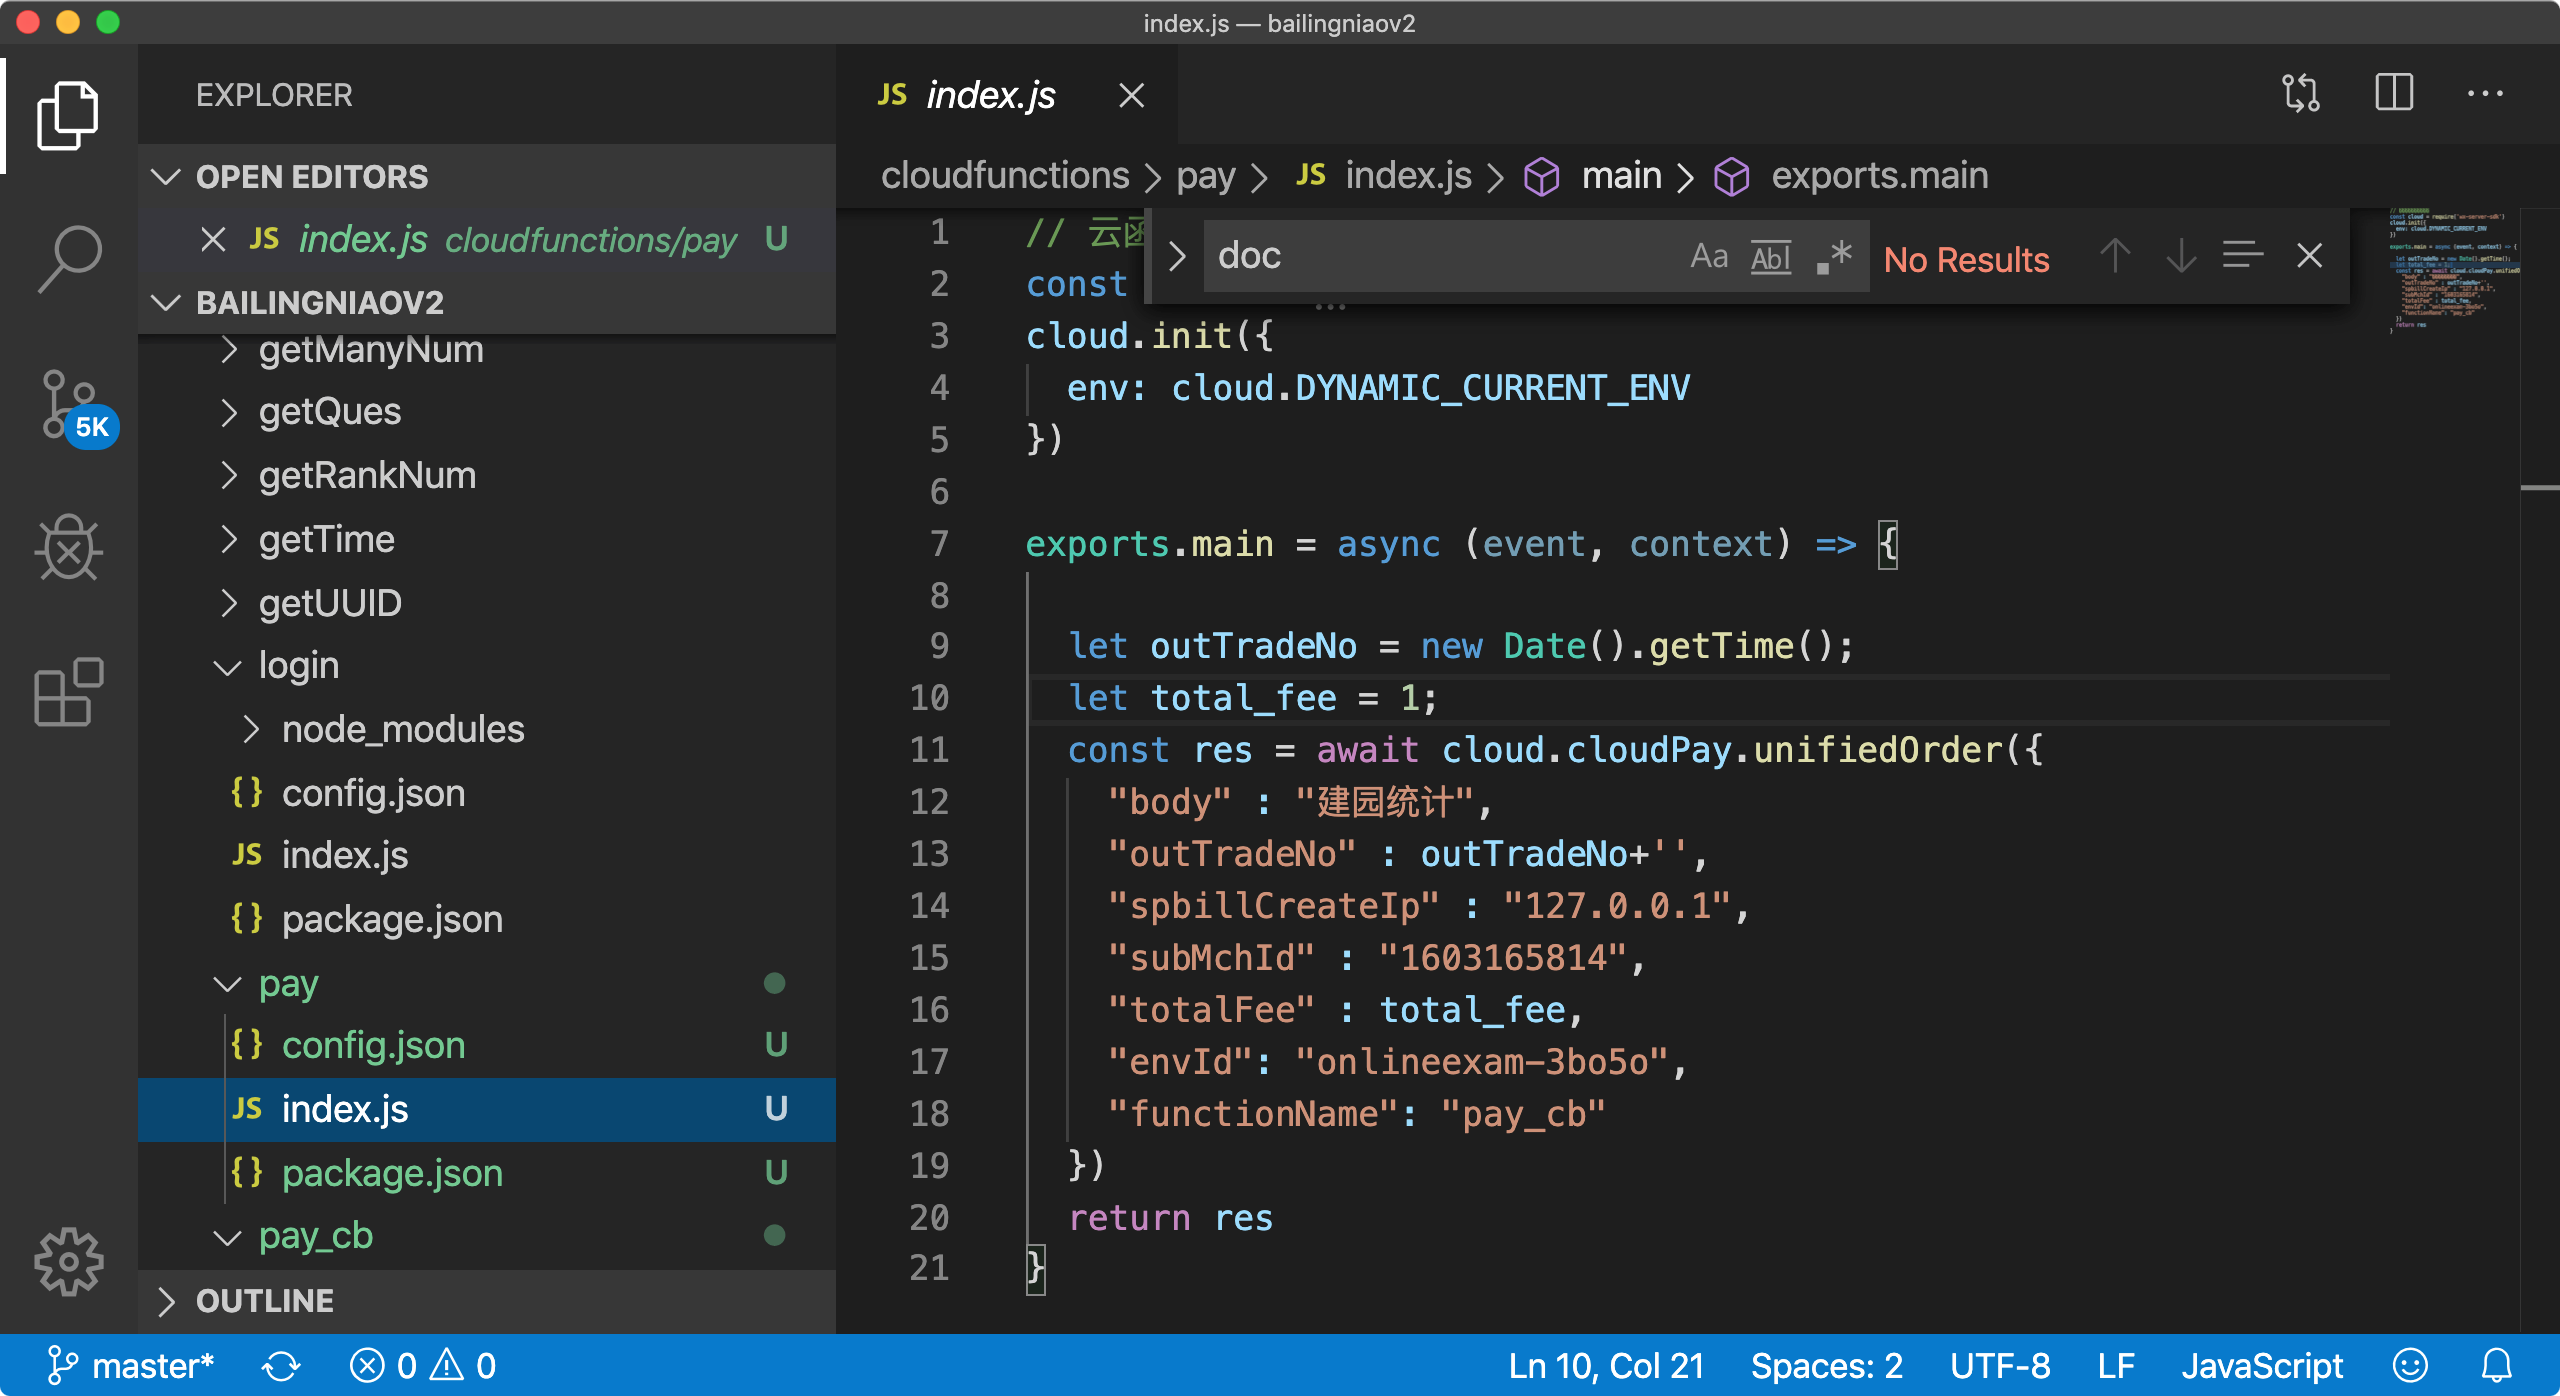Open the Run and Debug view
The width and height of the screenshot is (2560, 1396).
(x=68, y=548)
